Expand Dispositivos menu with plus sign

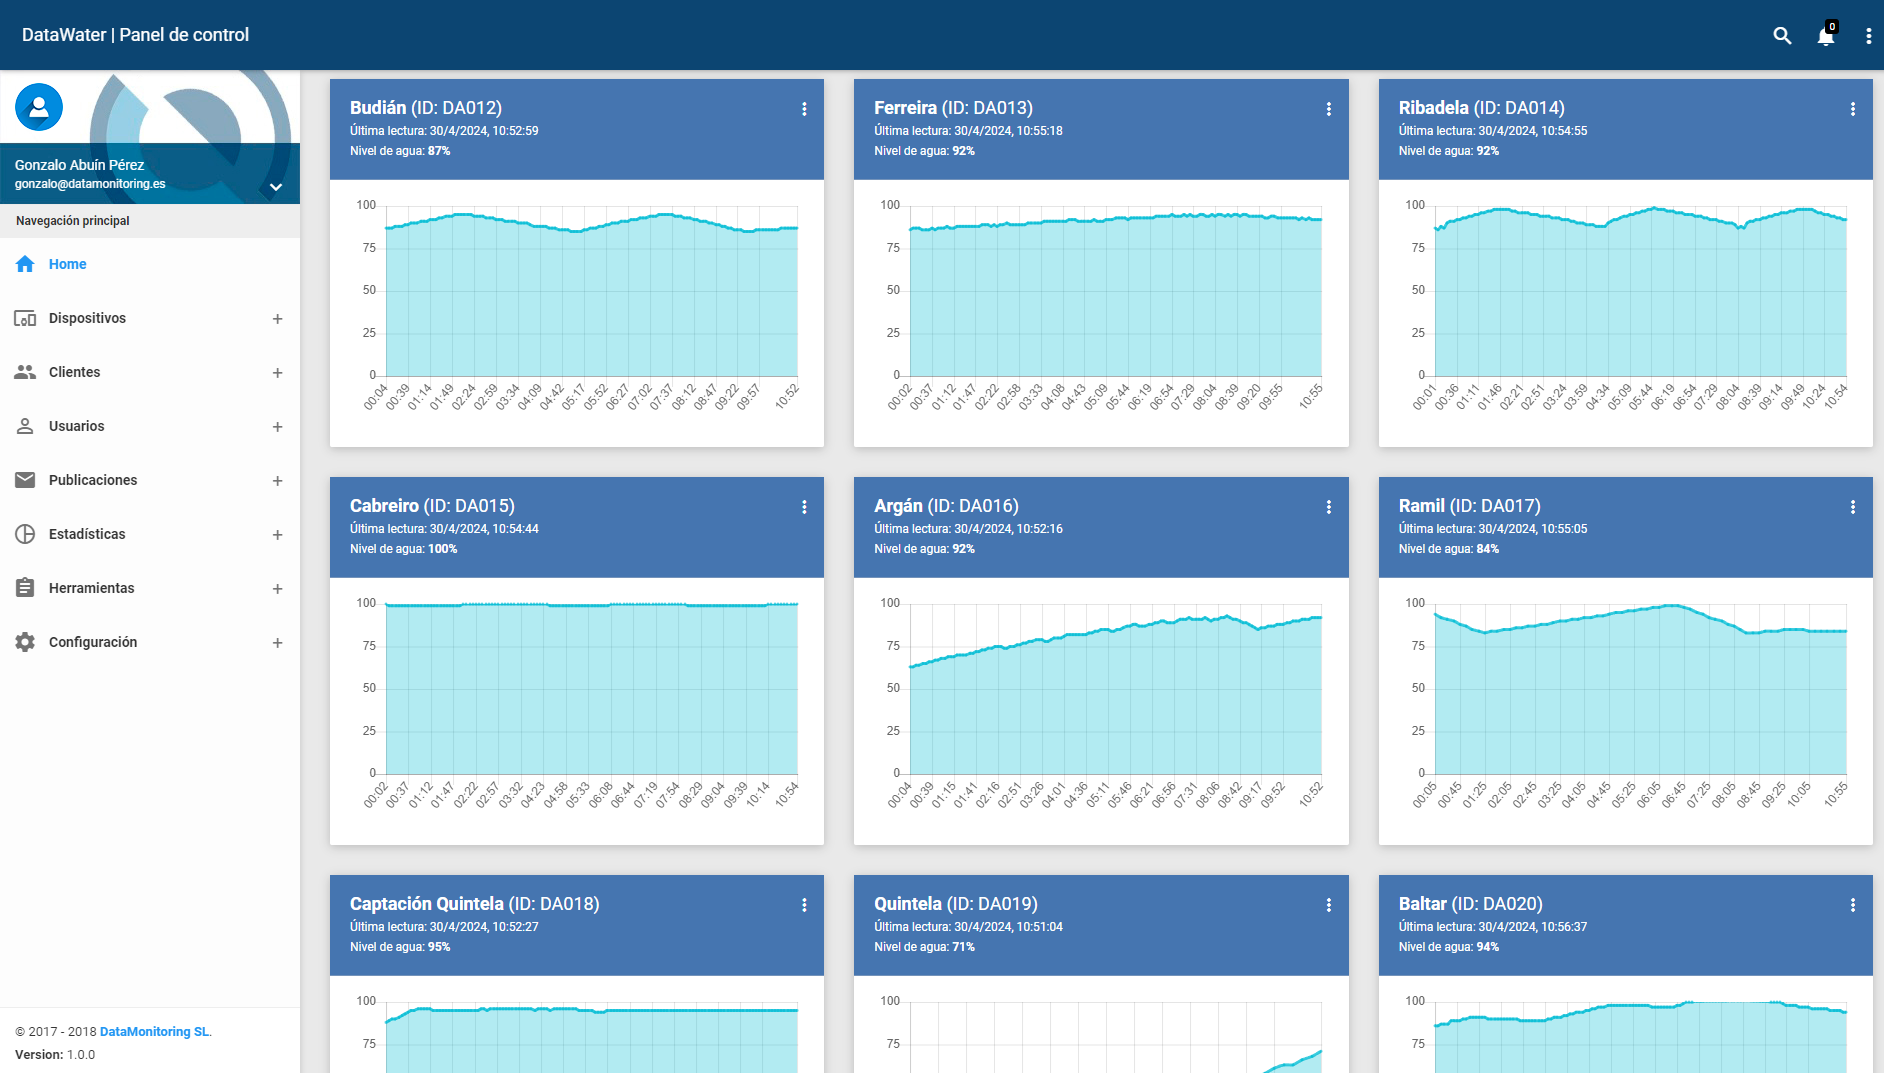click(278, 319)
